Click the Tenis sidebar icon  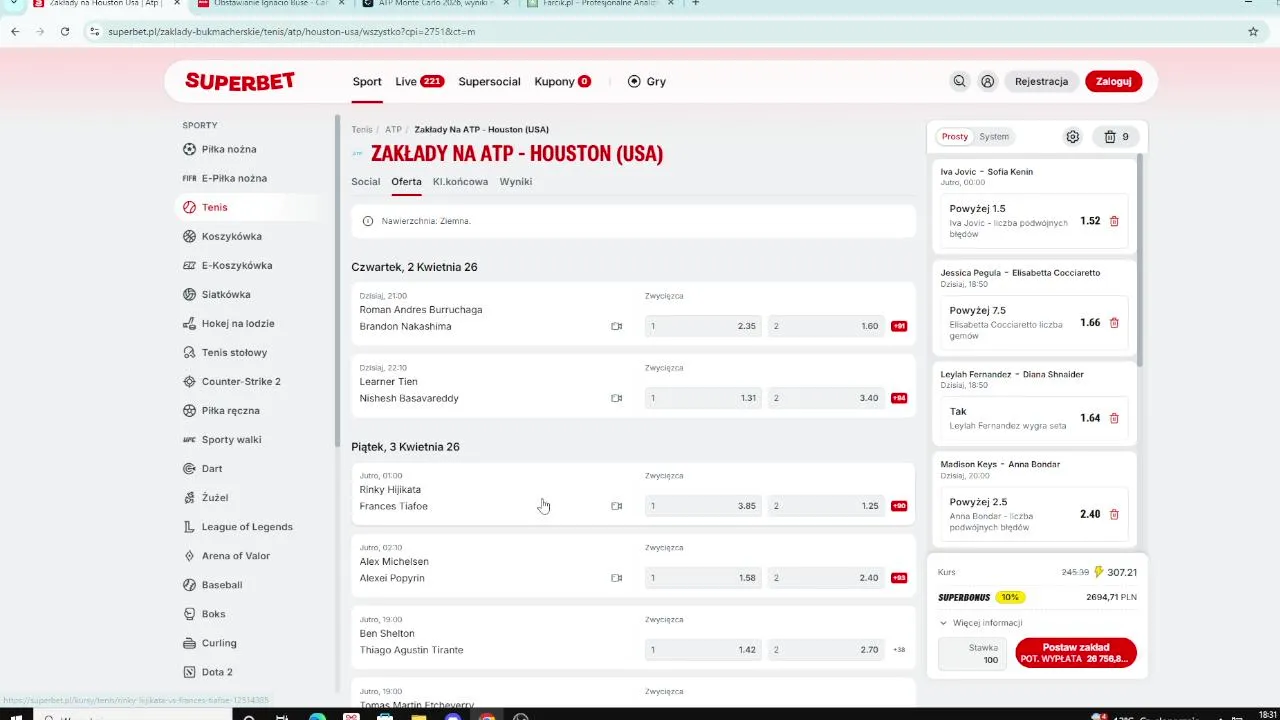190,207
